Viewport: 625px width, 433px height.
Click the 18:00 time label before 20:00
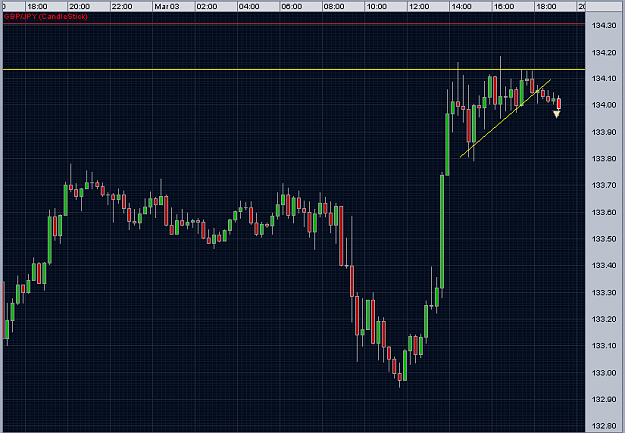click(x=37, y=6)
